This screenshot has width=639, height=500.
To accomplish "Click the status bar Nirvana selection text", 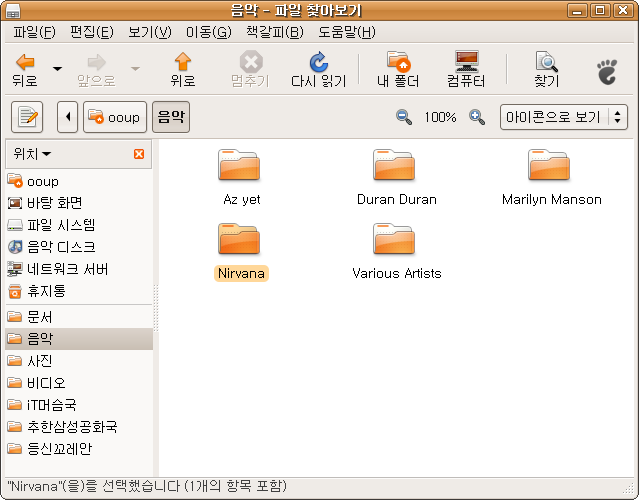I will (x=147, y=486).
